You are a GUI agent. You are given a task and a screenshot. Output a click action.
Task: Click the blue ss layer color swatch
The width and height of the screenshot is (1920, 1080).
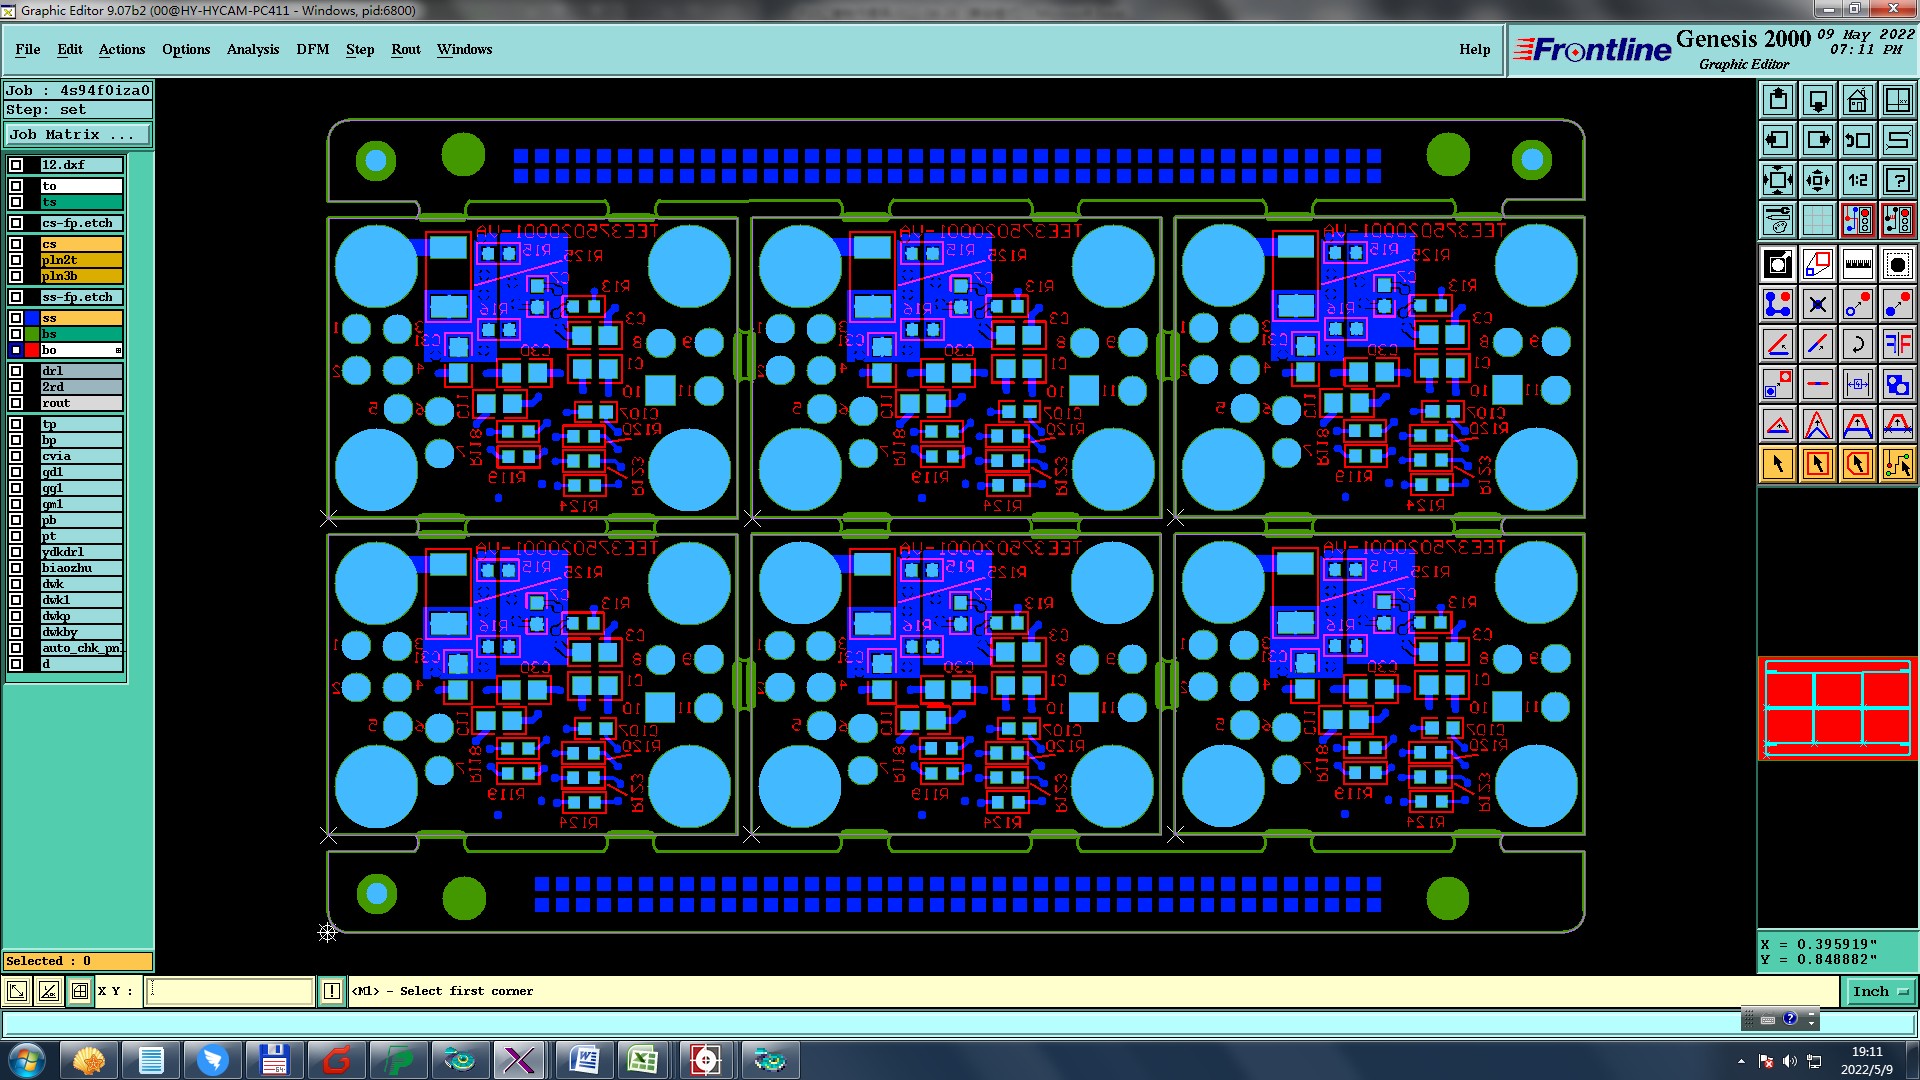32,318
